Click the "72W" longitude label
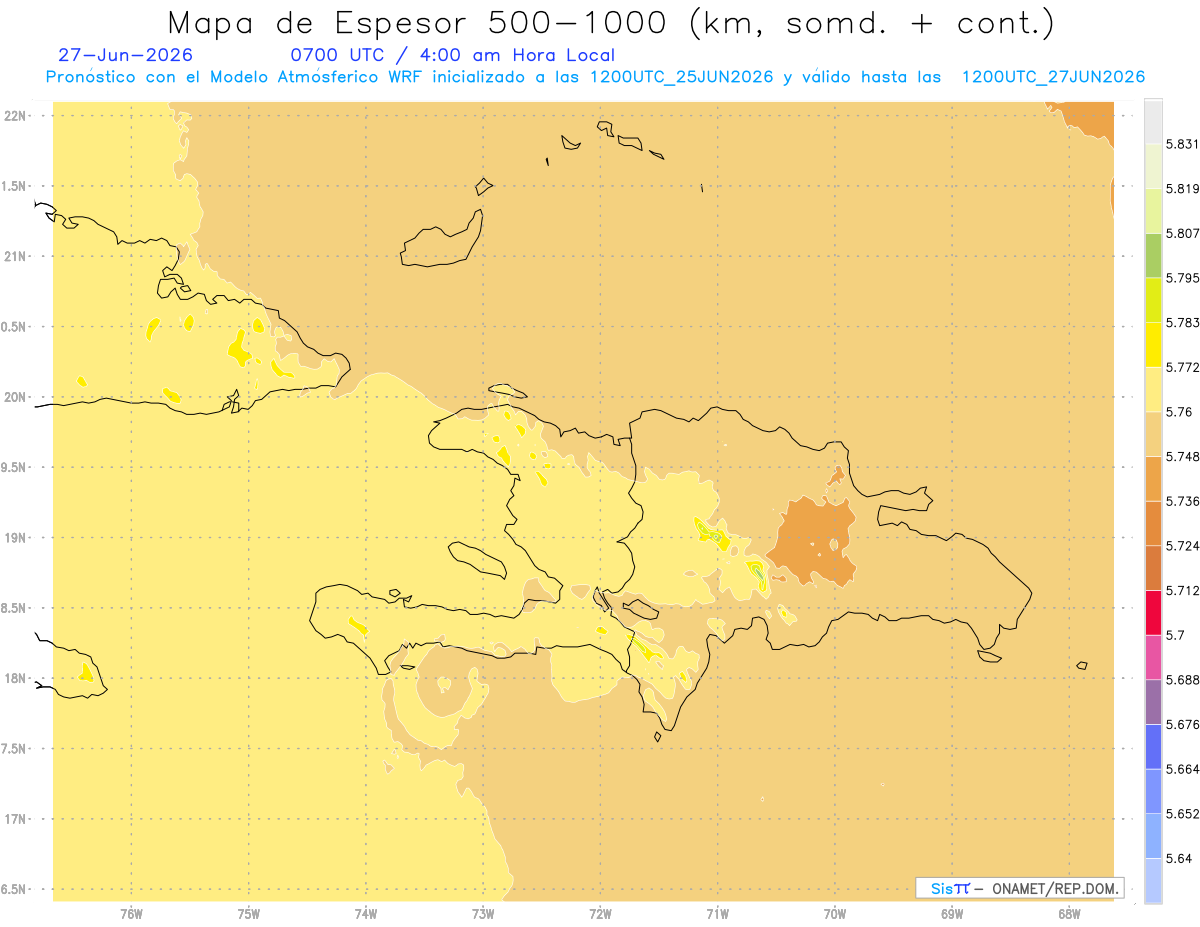 600,913
